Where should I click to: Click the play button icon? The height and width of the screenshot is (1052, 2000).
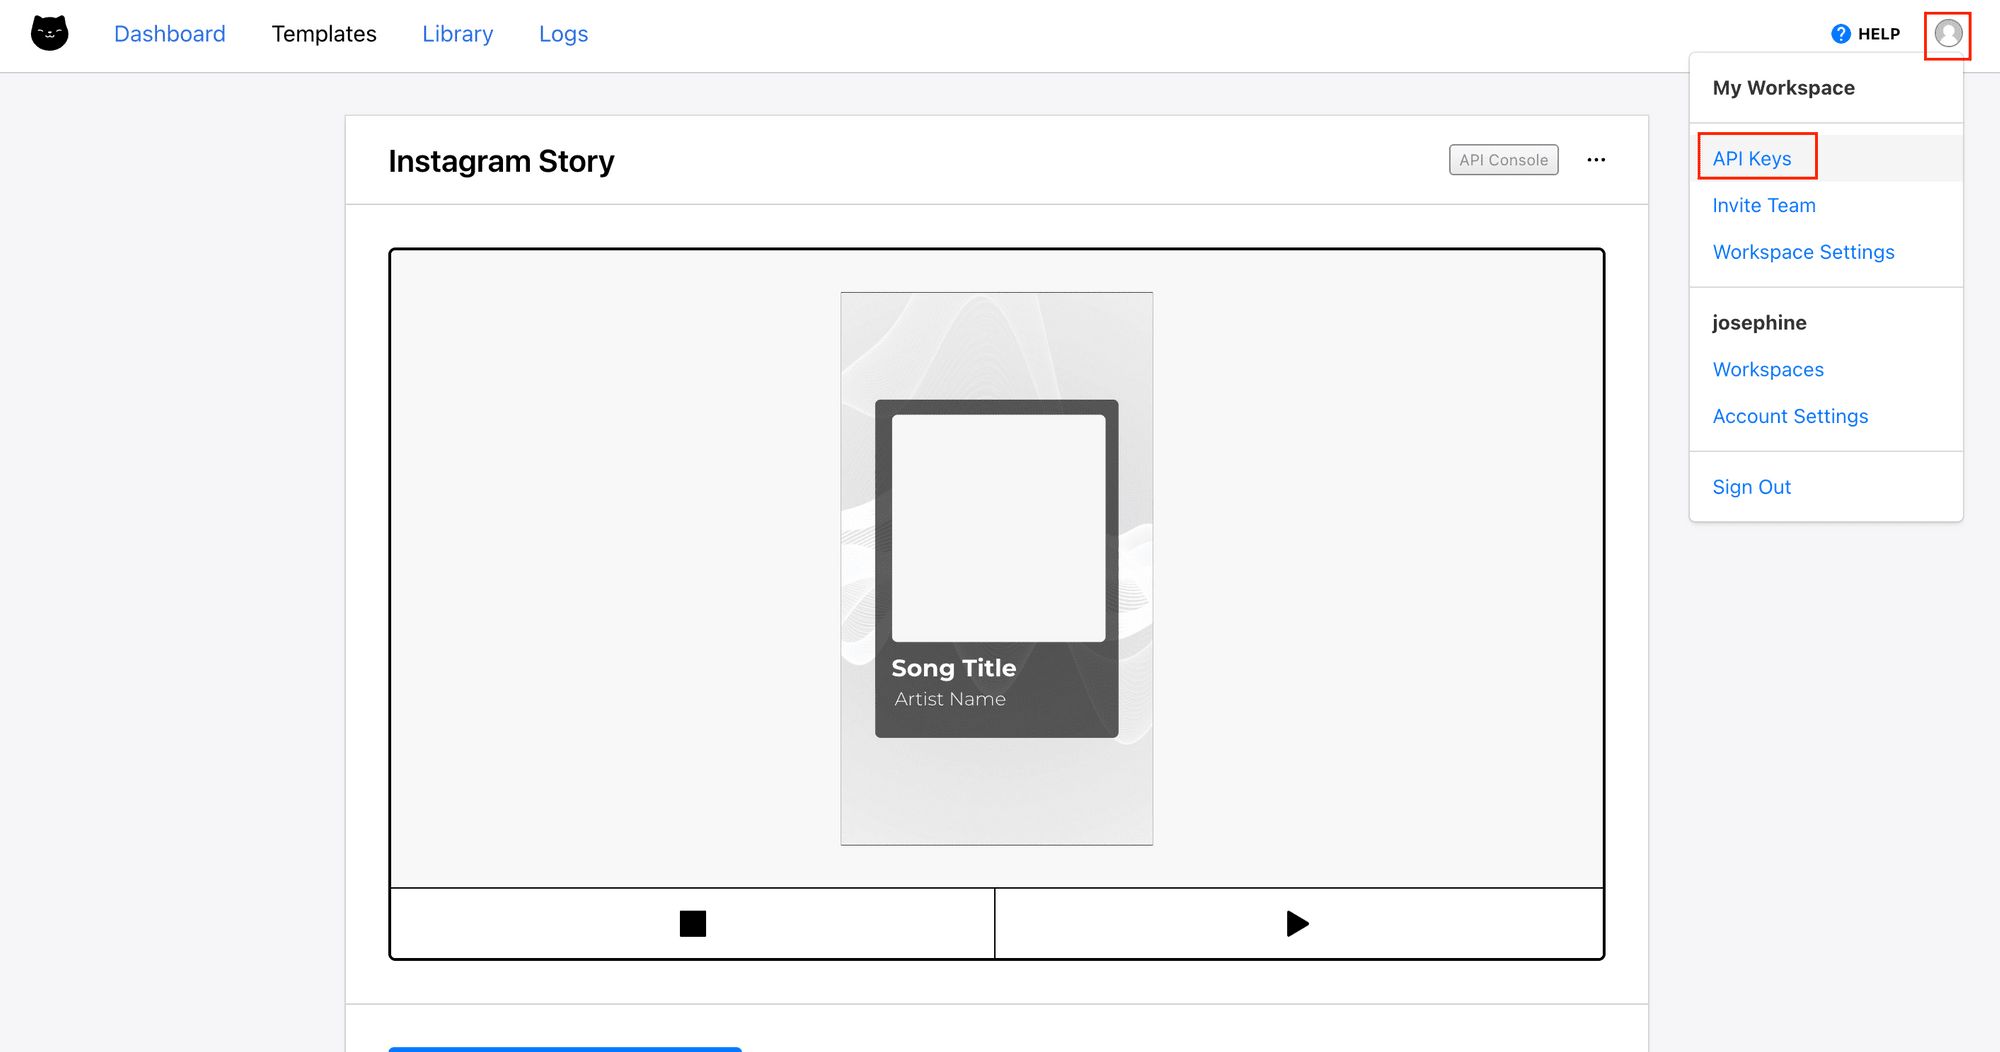pyautogui.click(x=1297, y=923)
